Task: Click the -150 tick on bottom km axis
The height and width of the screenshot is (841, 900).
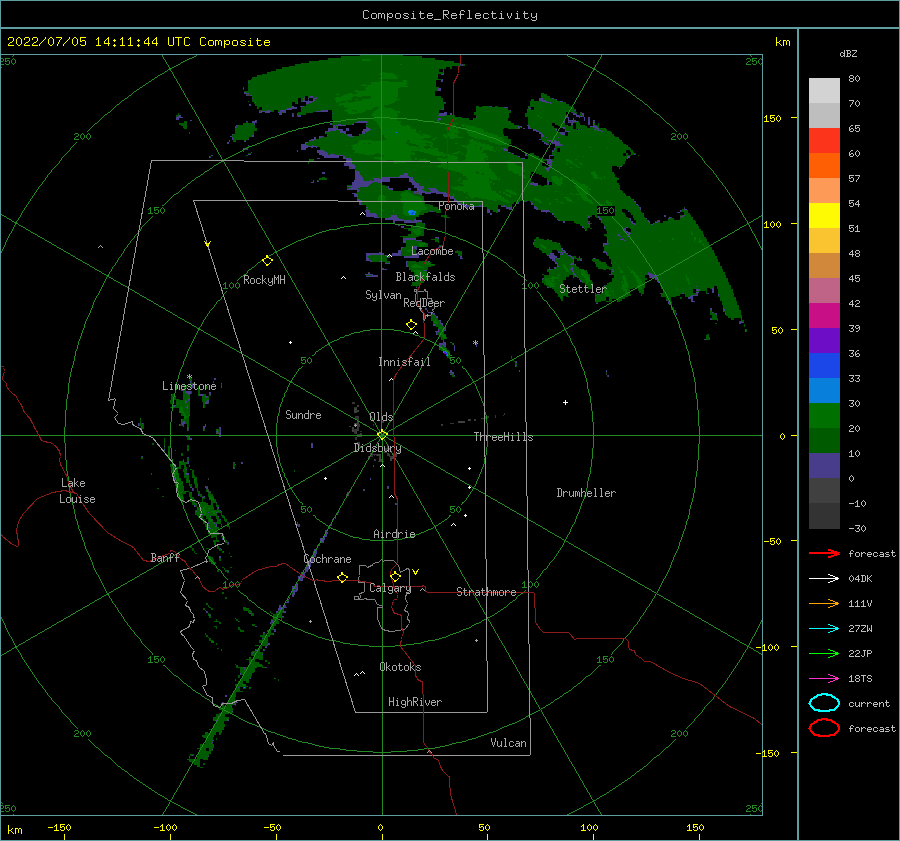Action: click(x=59, y=827)
